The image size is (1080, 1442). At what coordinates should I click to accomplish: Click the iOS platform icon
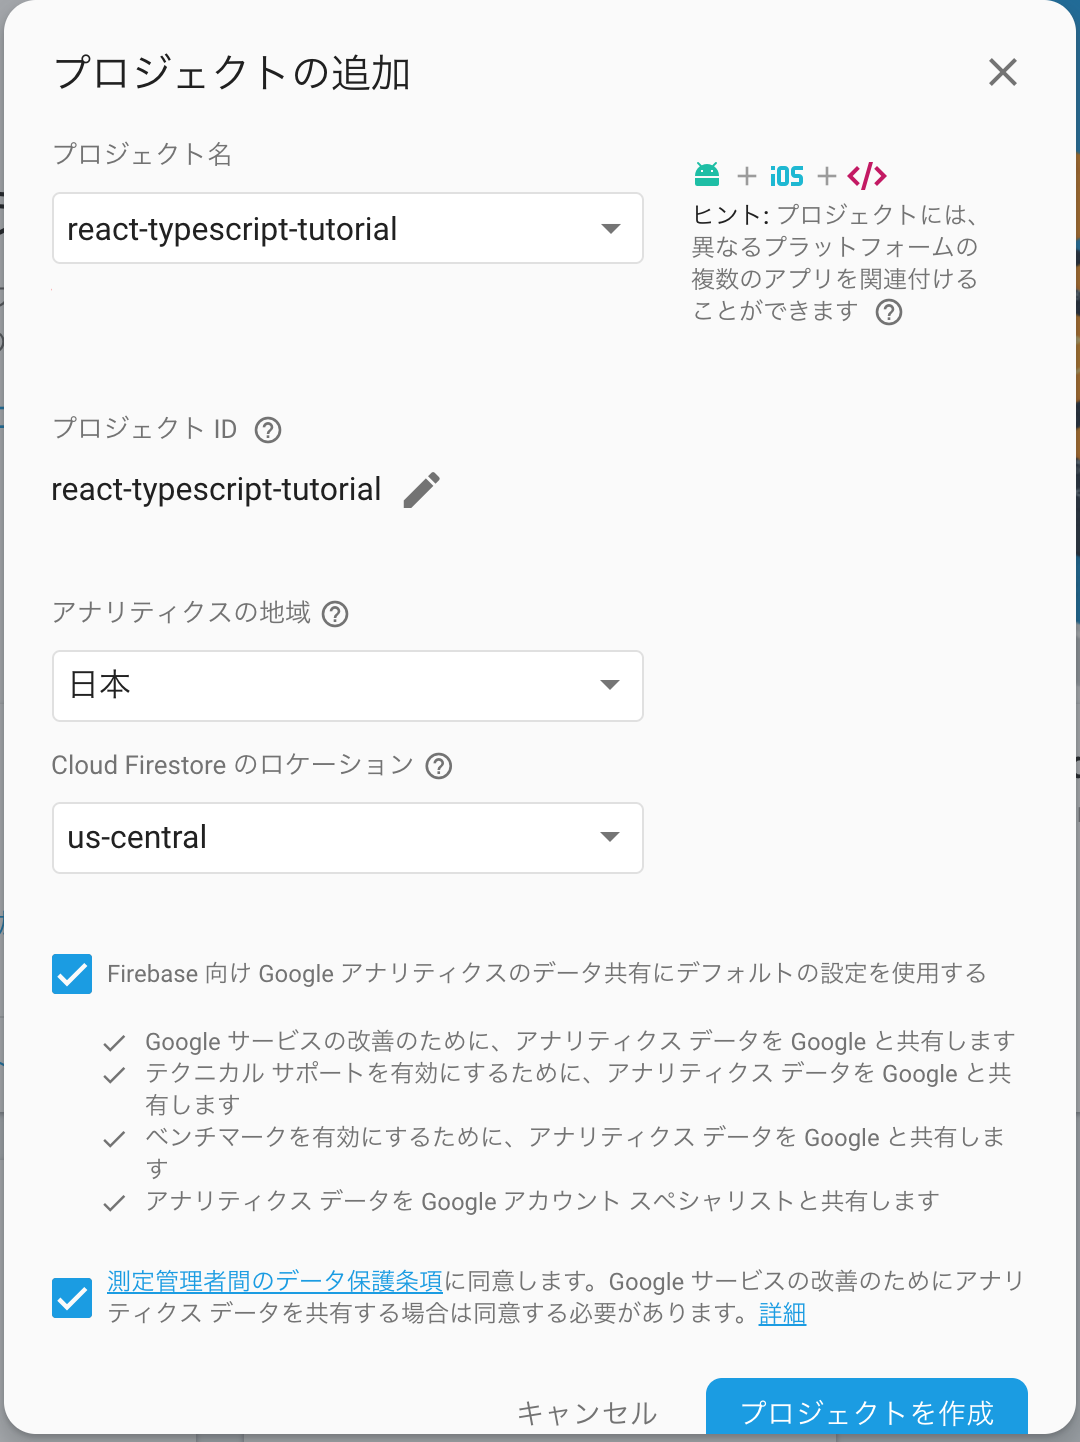[784, 174]
